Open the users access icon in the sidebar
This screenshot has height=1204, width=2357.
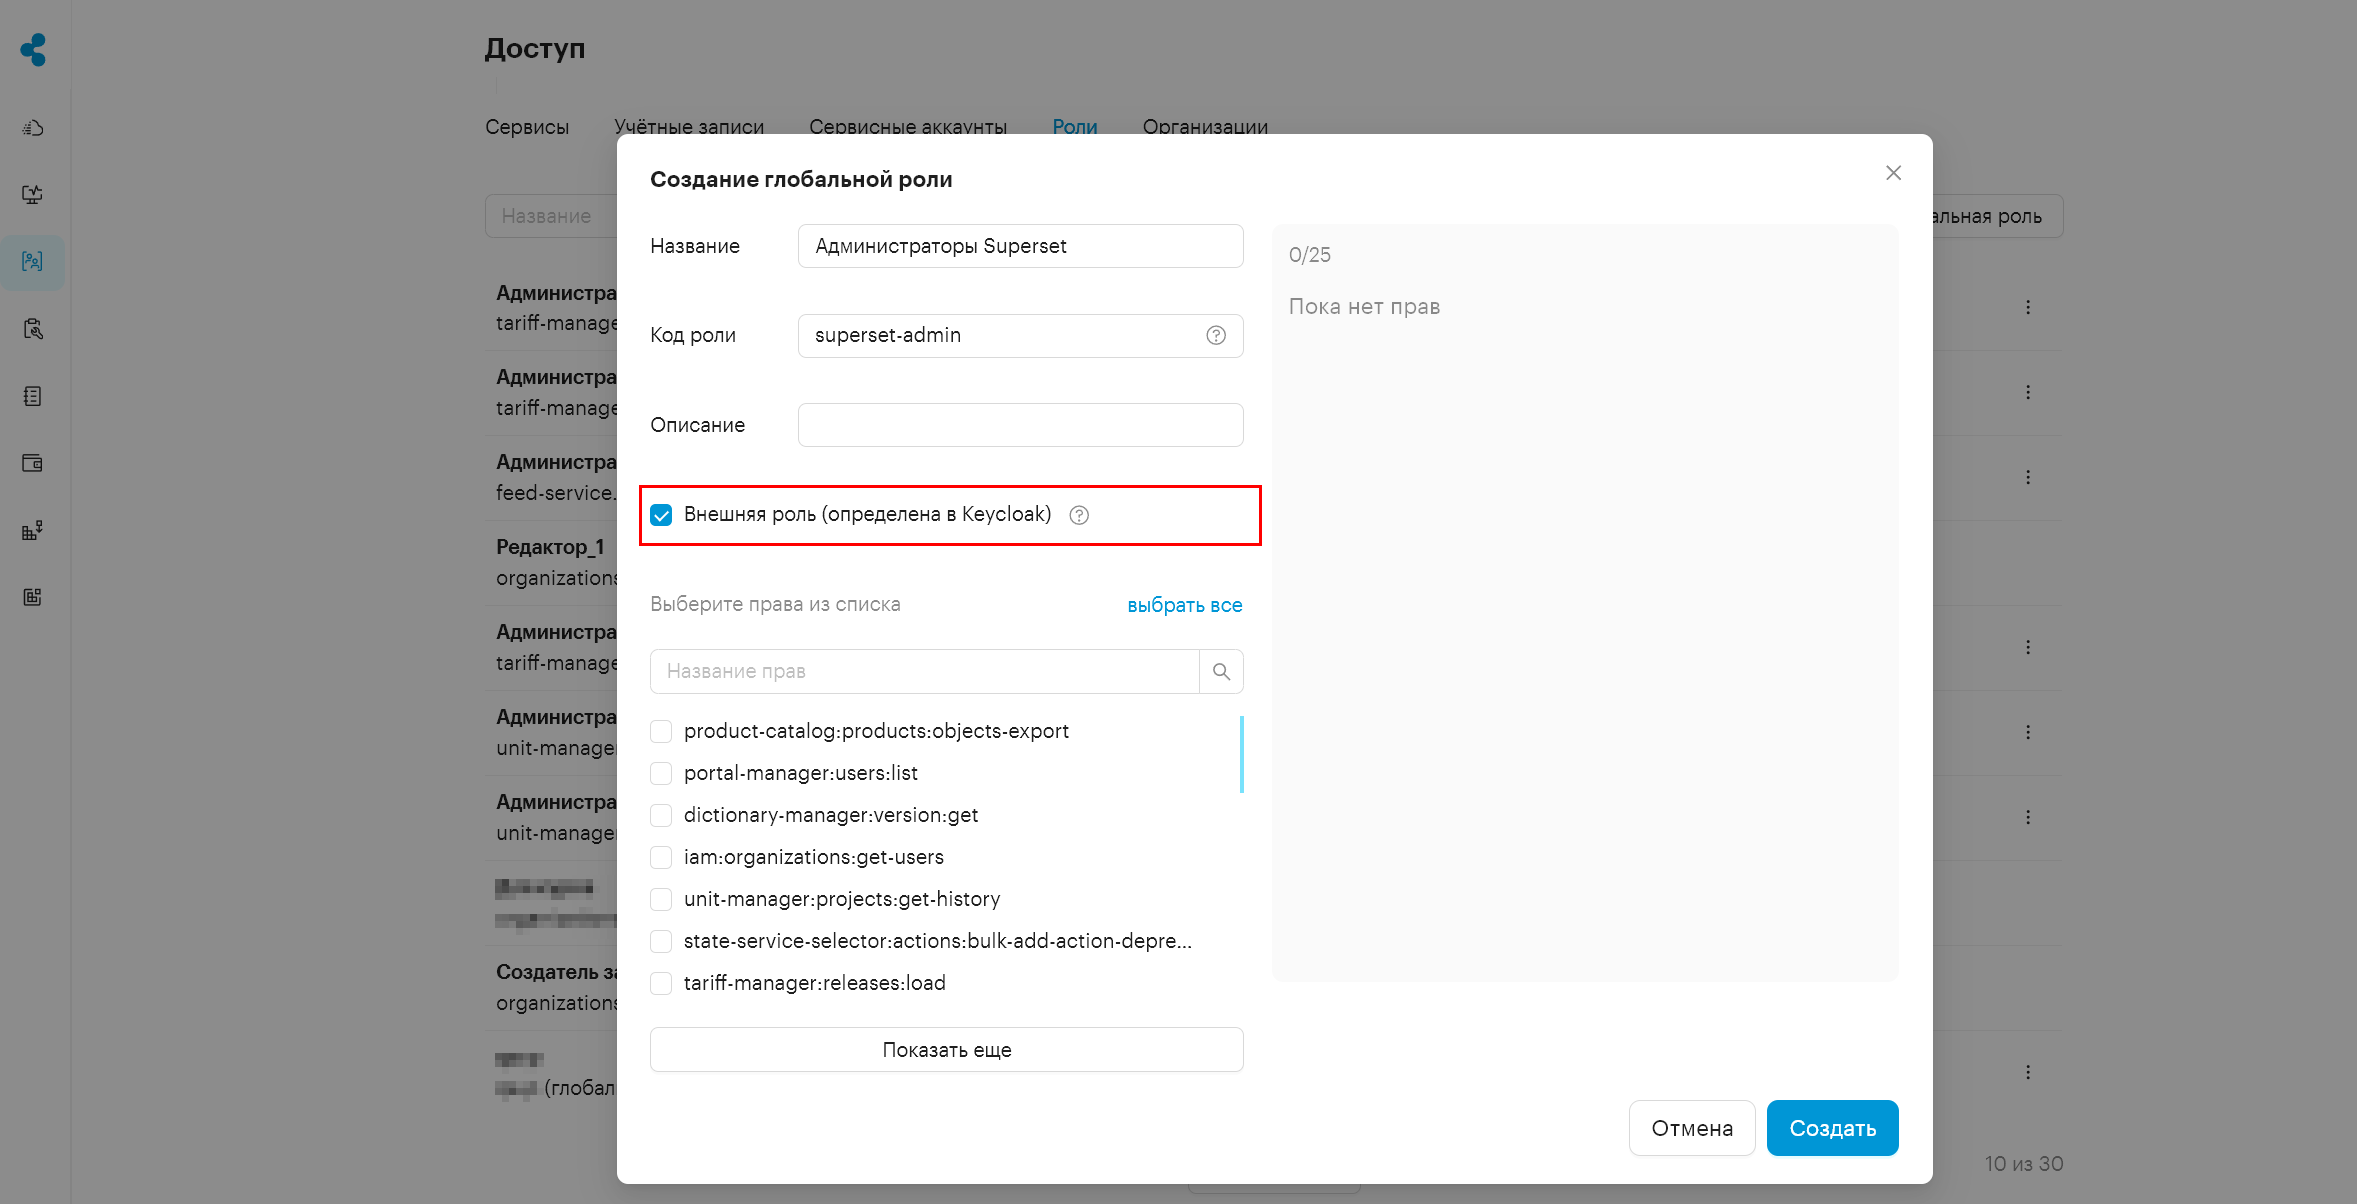pyautogui.click(x=33, y=262)
